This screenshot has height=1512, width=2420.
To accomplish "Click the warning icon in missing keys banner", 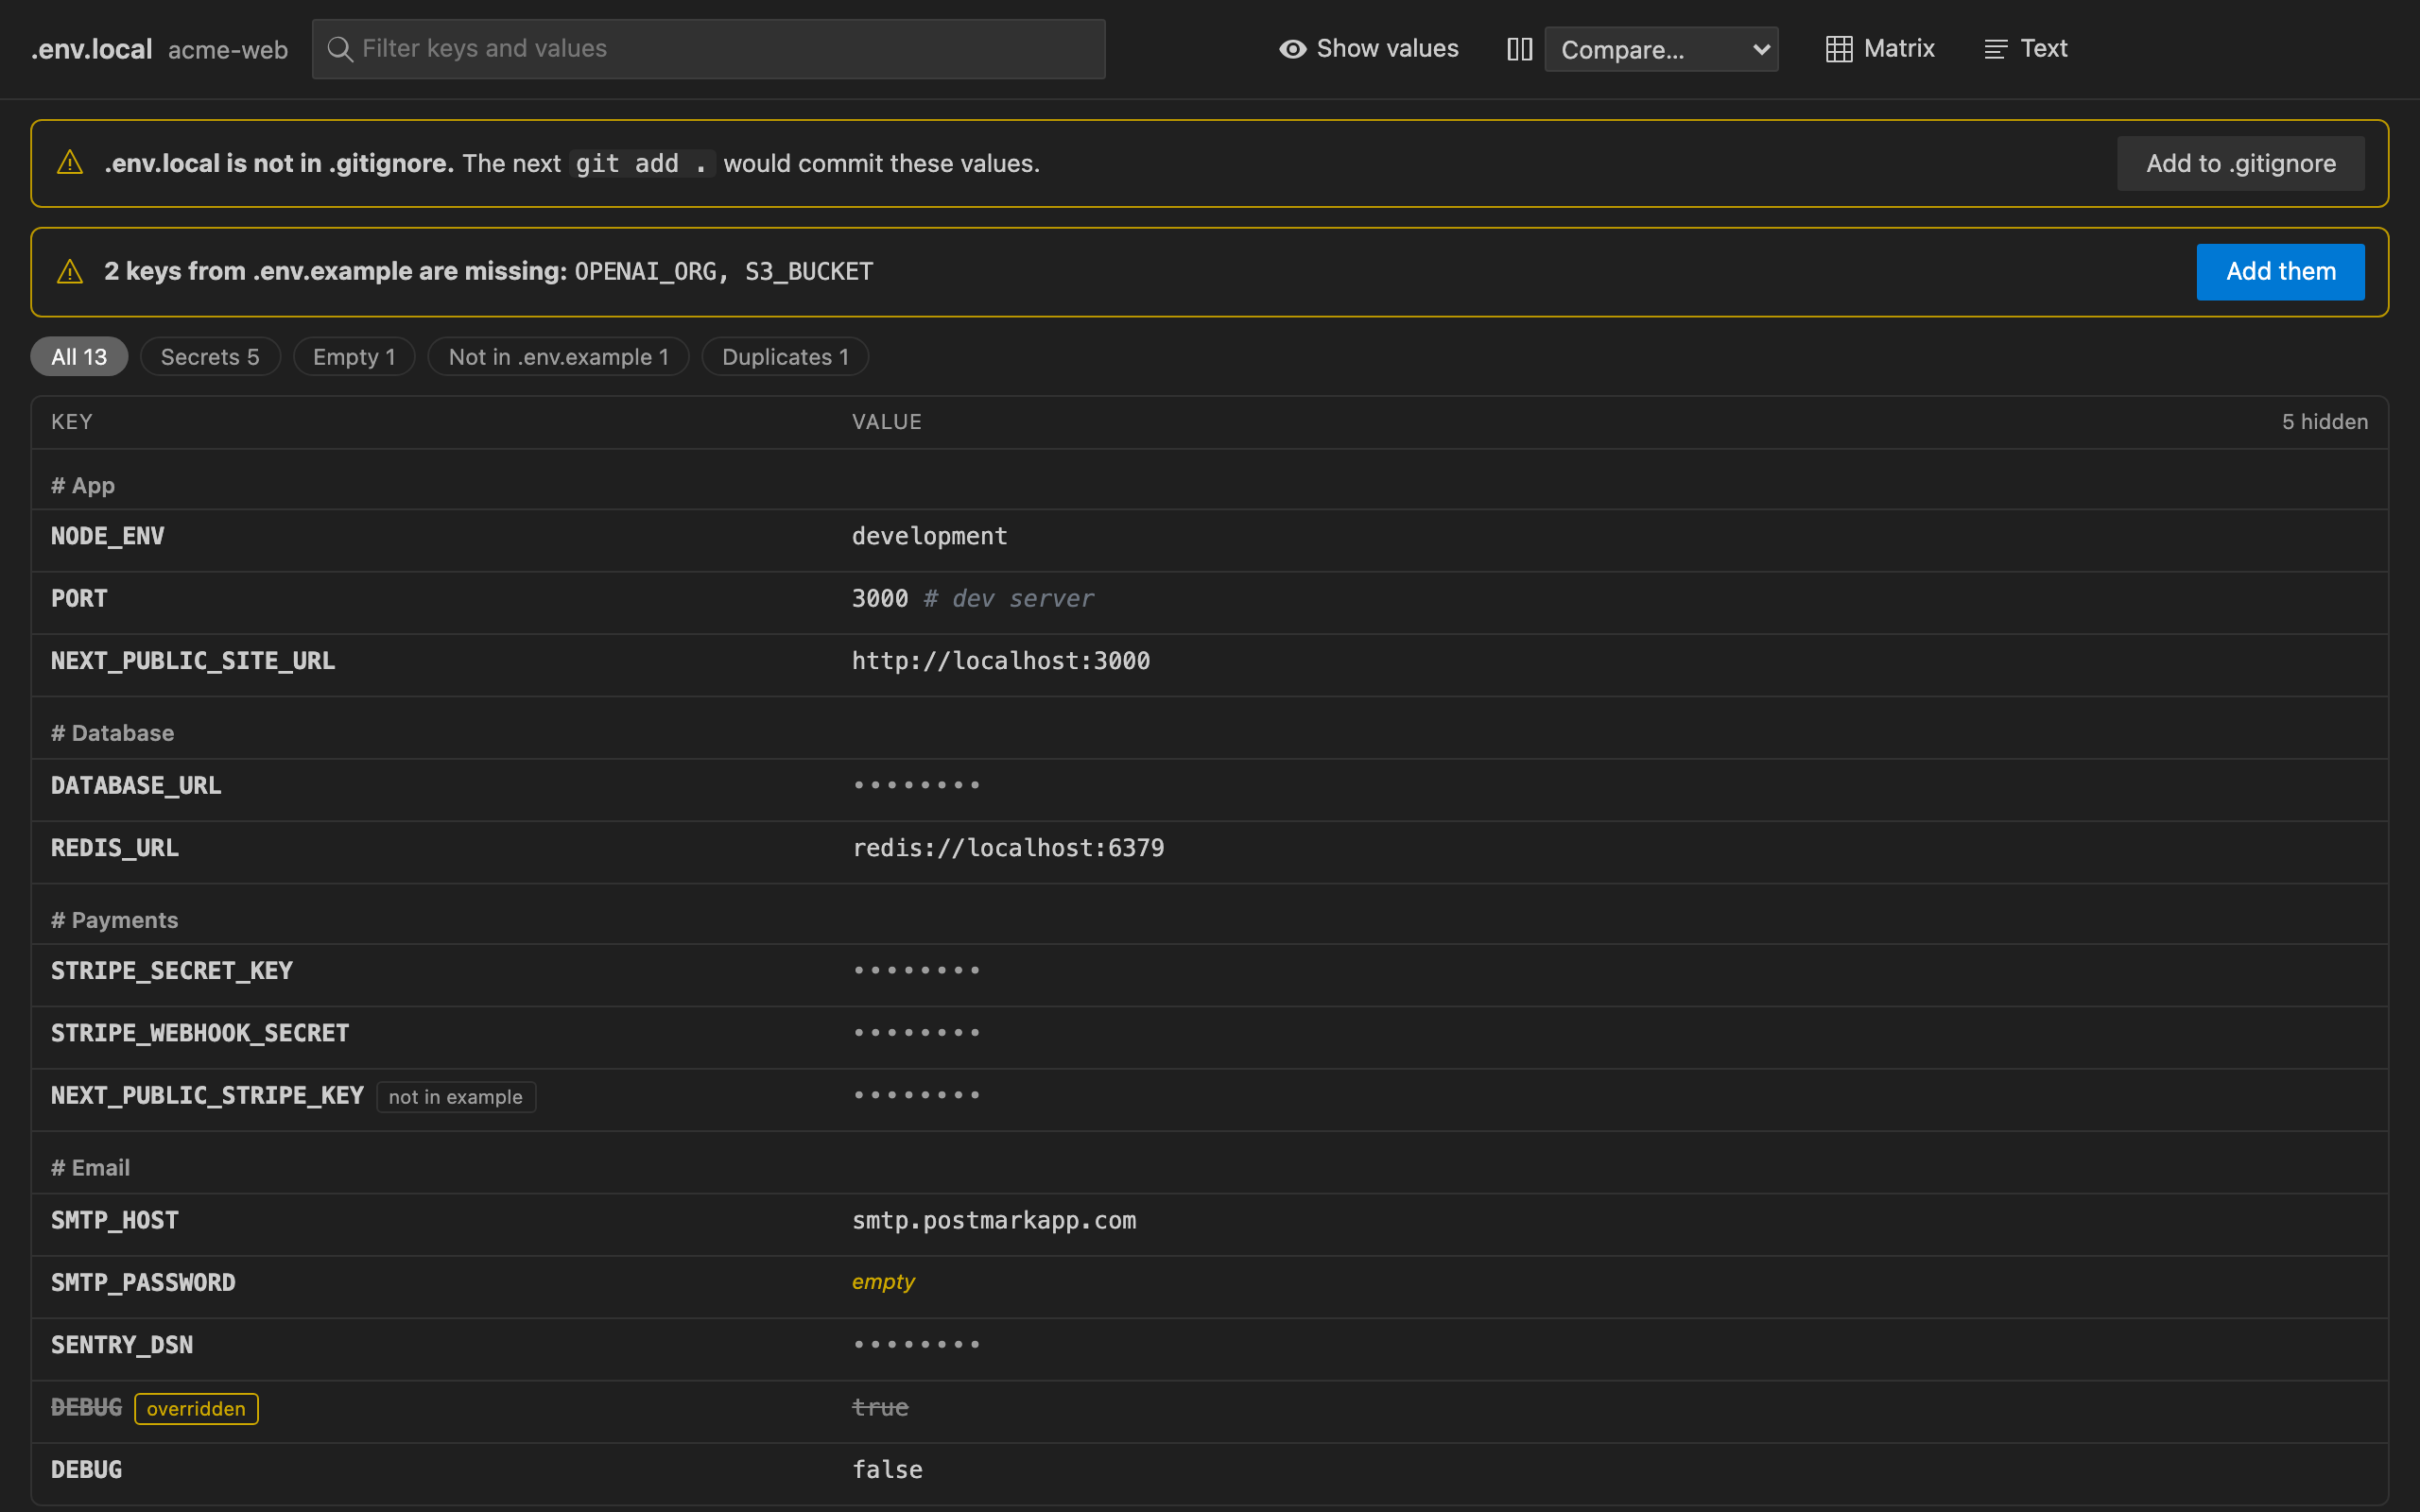I will [x=70, y=271].
